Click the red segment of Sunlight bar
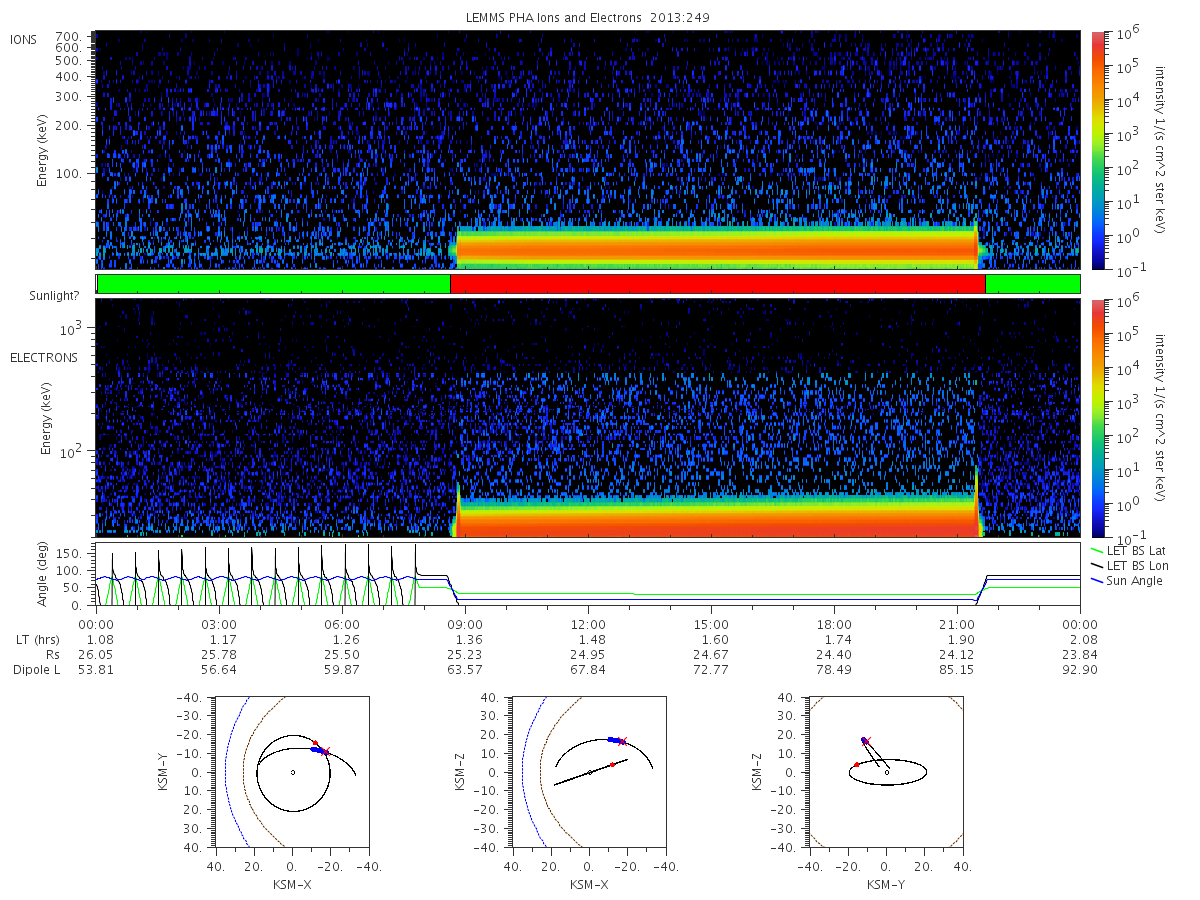1200x900 pixels. point(718,284)
